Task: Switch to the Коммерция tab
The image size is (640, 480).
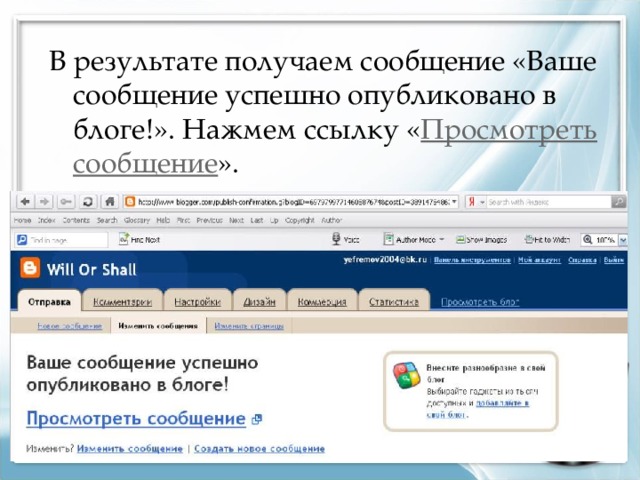Action: tap(322, 302)
